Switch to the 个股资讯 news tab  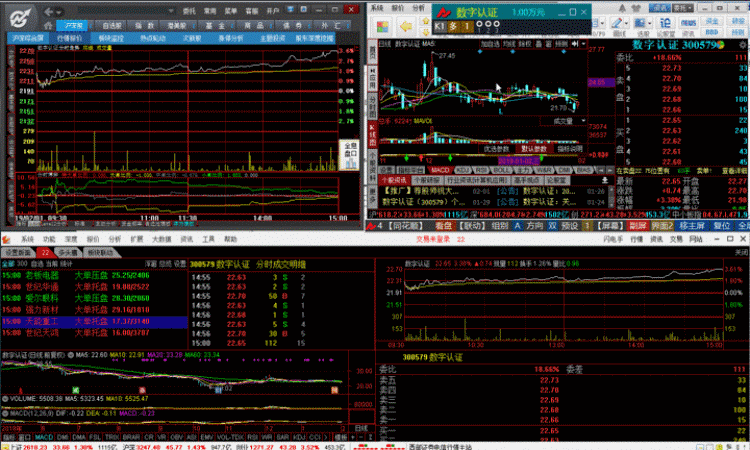tap(394, 180)
